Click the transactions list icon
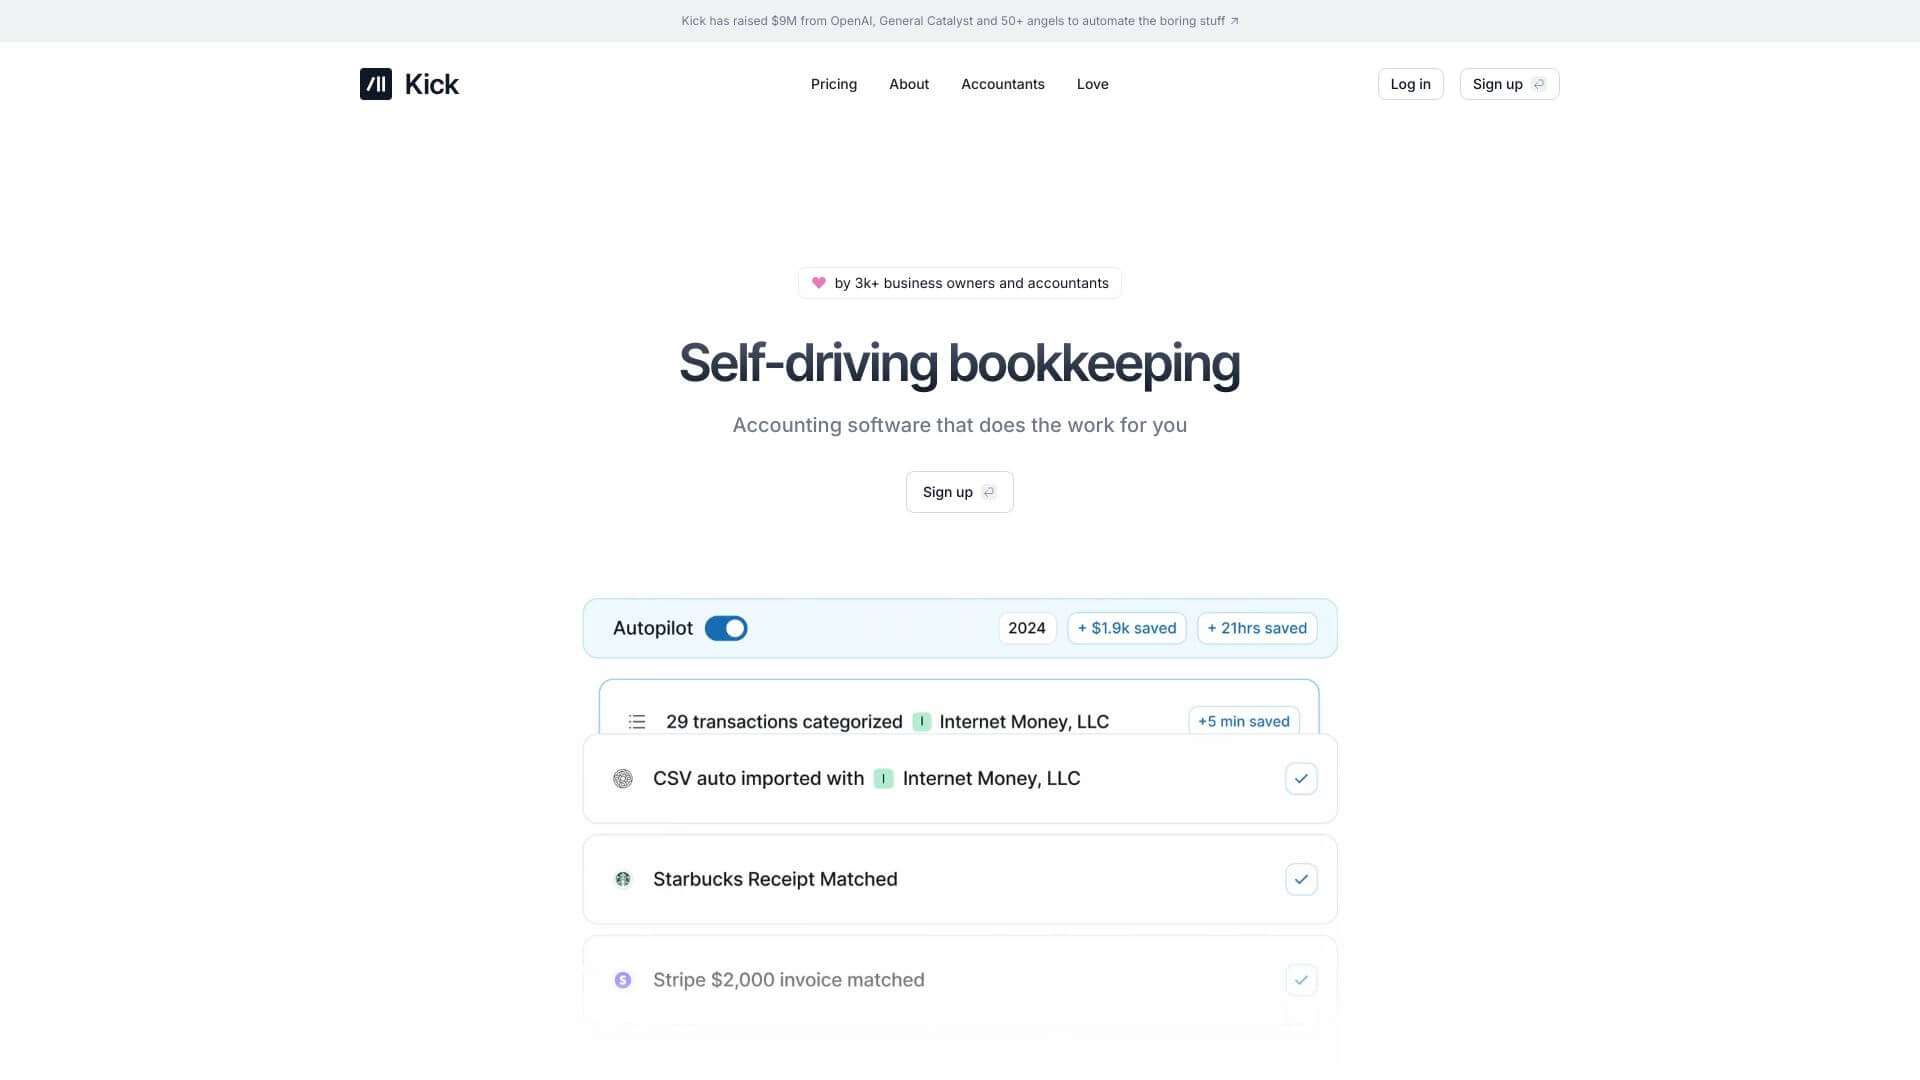This screenshot has width=1920, height=1080. [x=636, y=721]
